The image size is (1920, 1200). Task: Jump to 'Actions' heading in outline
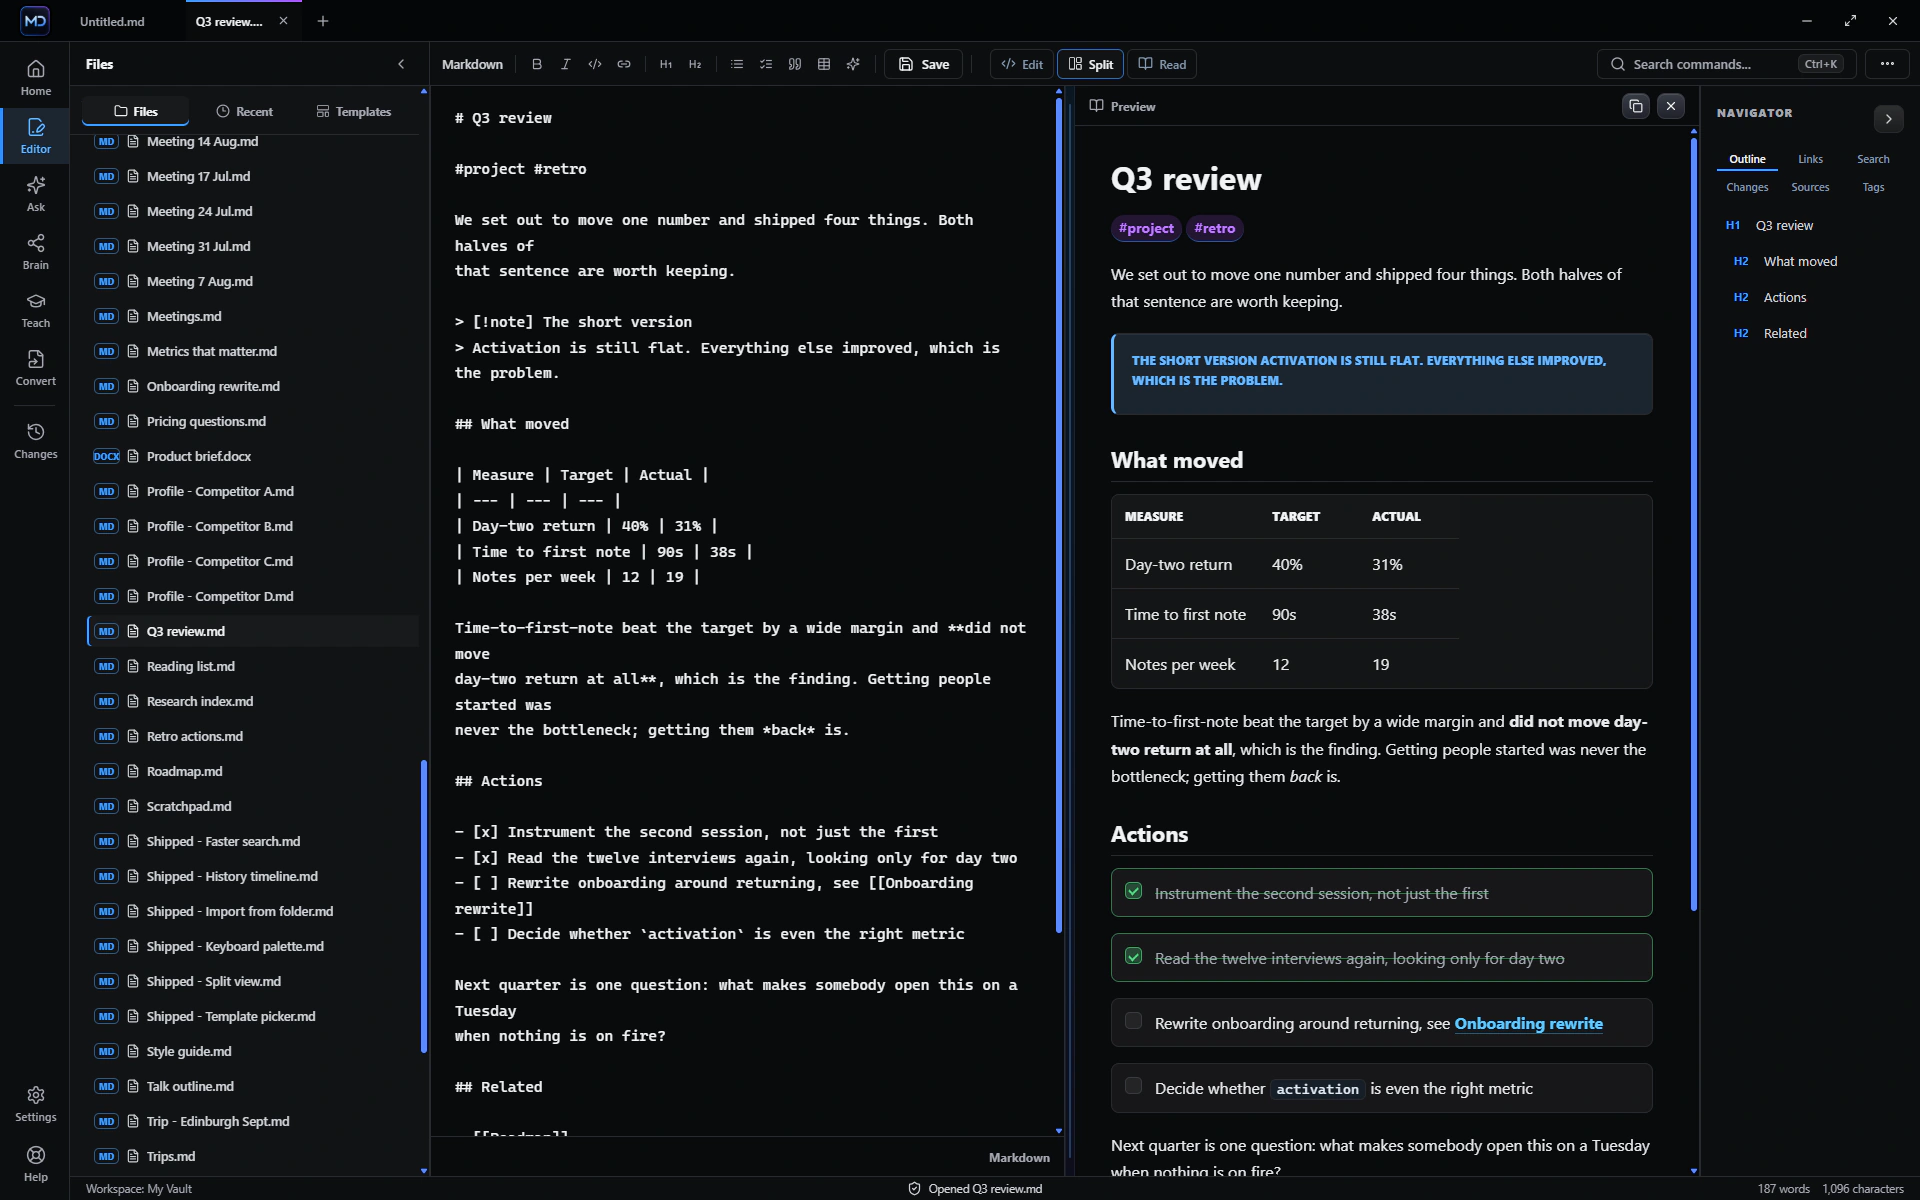click(1785, 297)
